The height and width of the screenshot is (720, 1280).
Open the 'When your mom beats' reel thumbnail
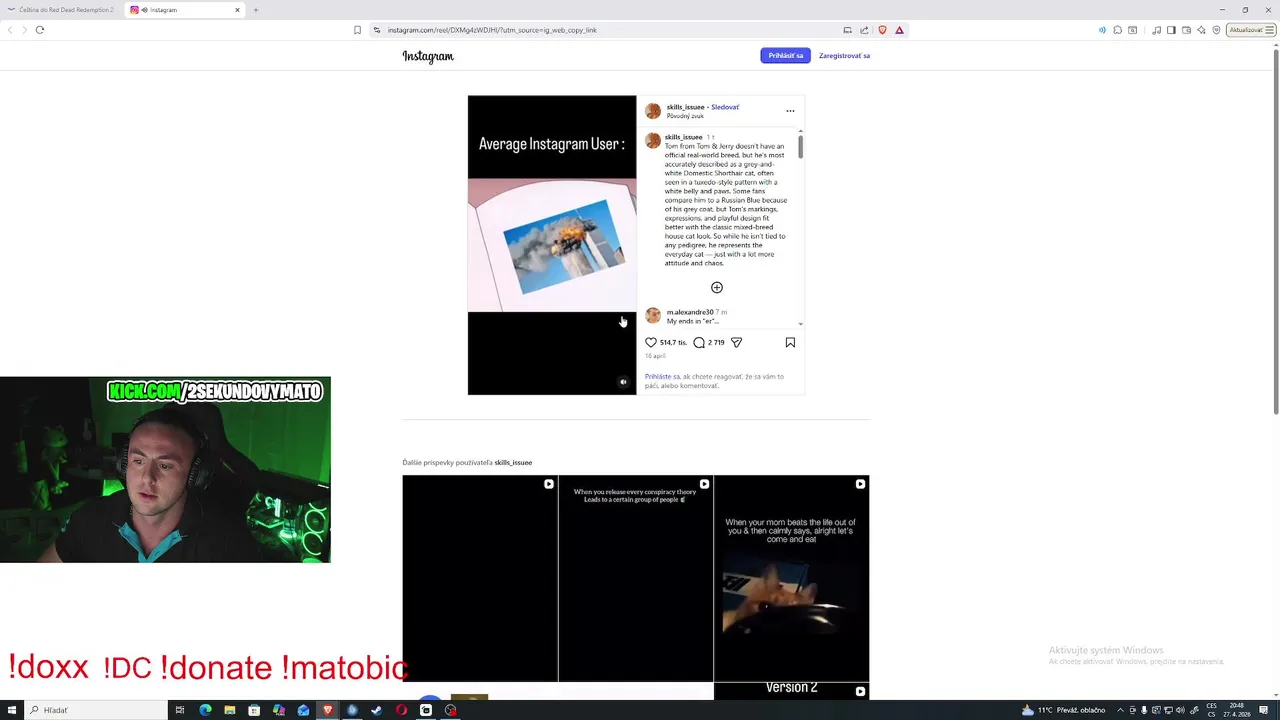792,578
